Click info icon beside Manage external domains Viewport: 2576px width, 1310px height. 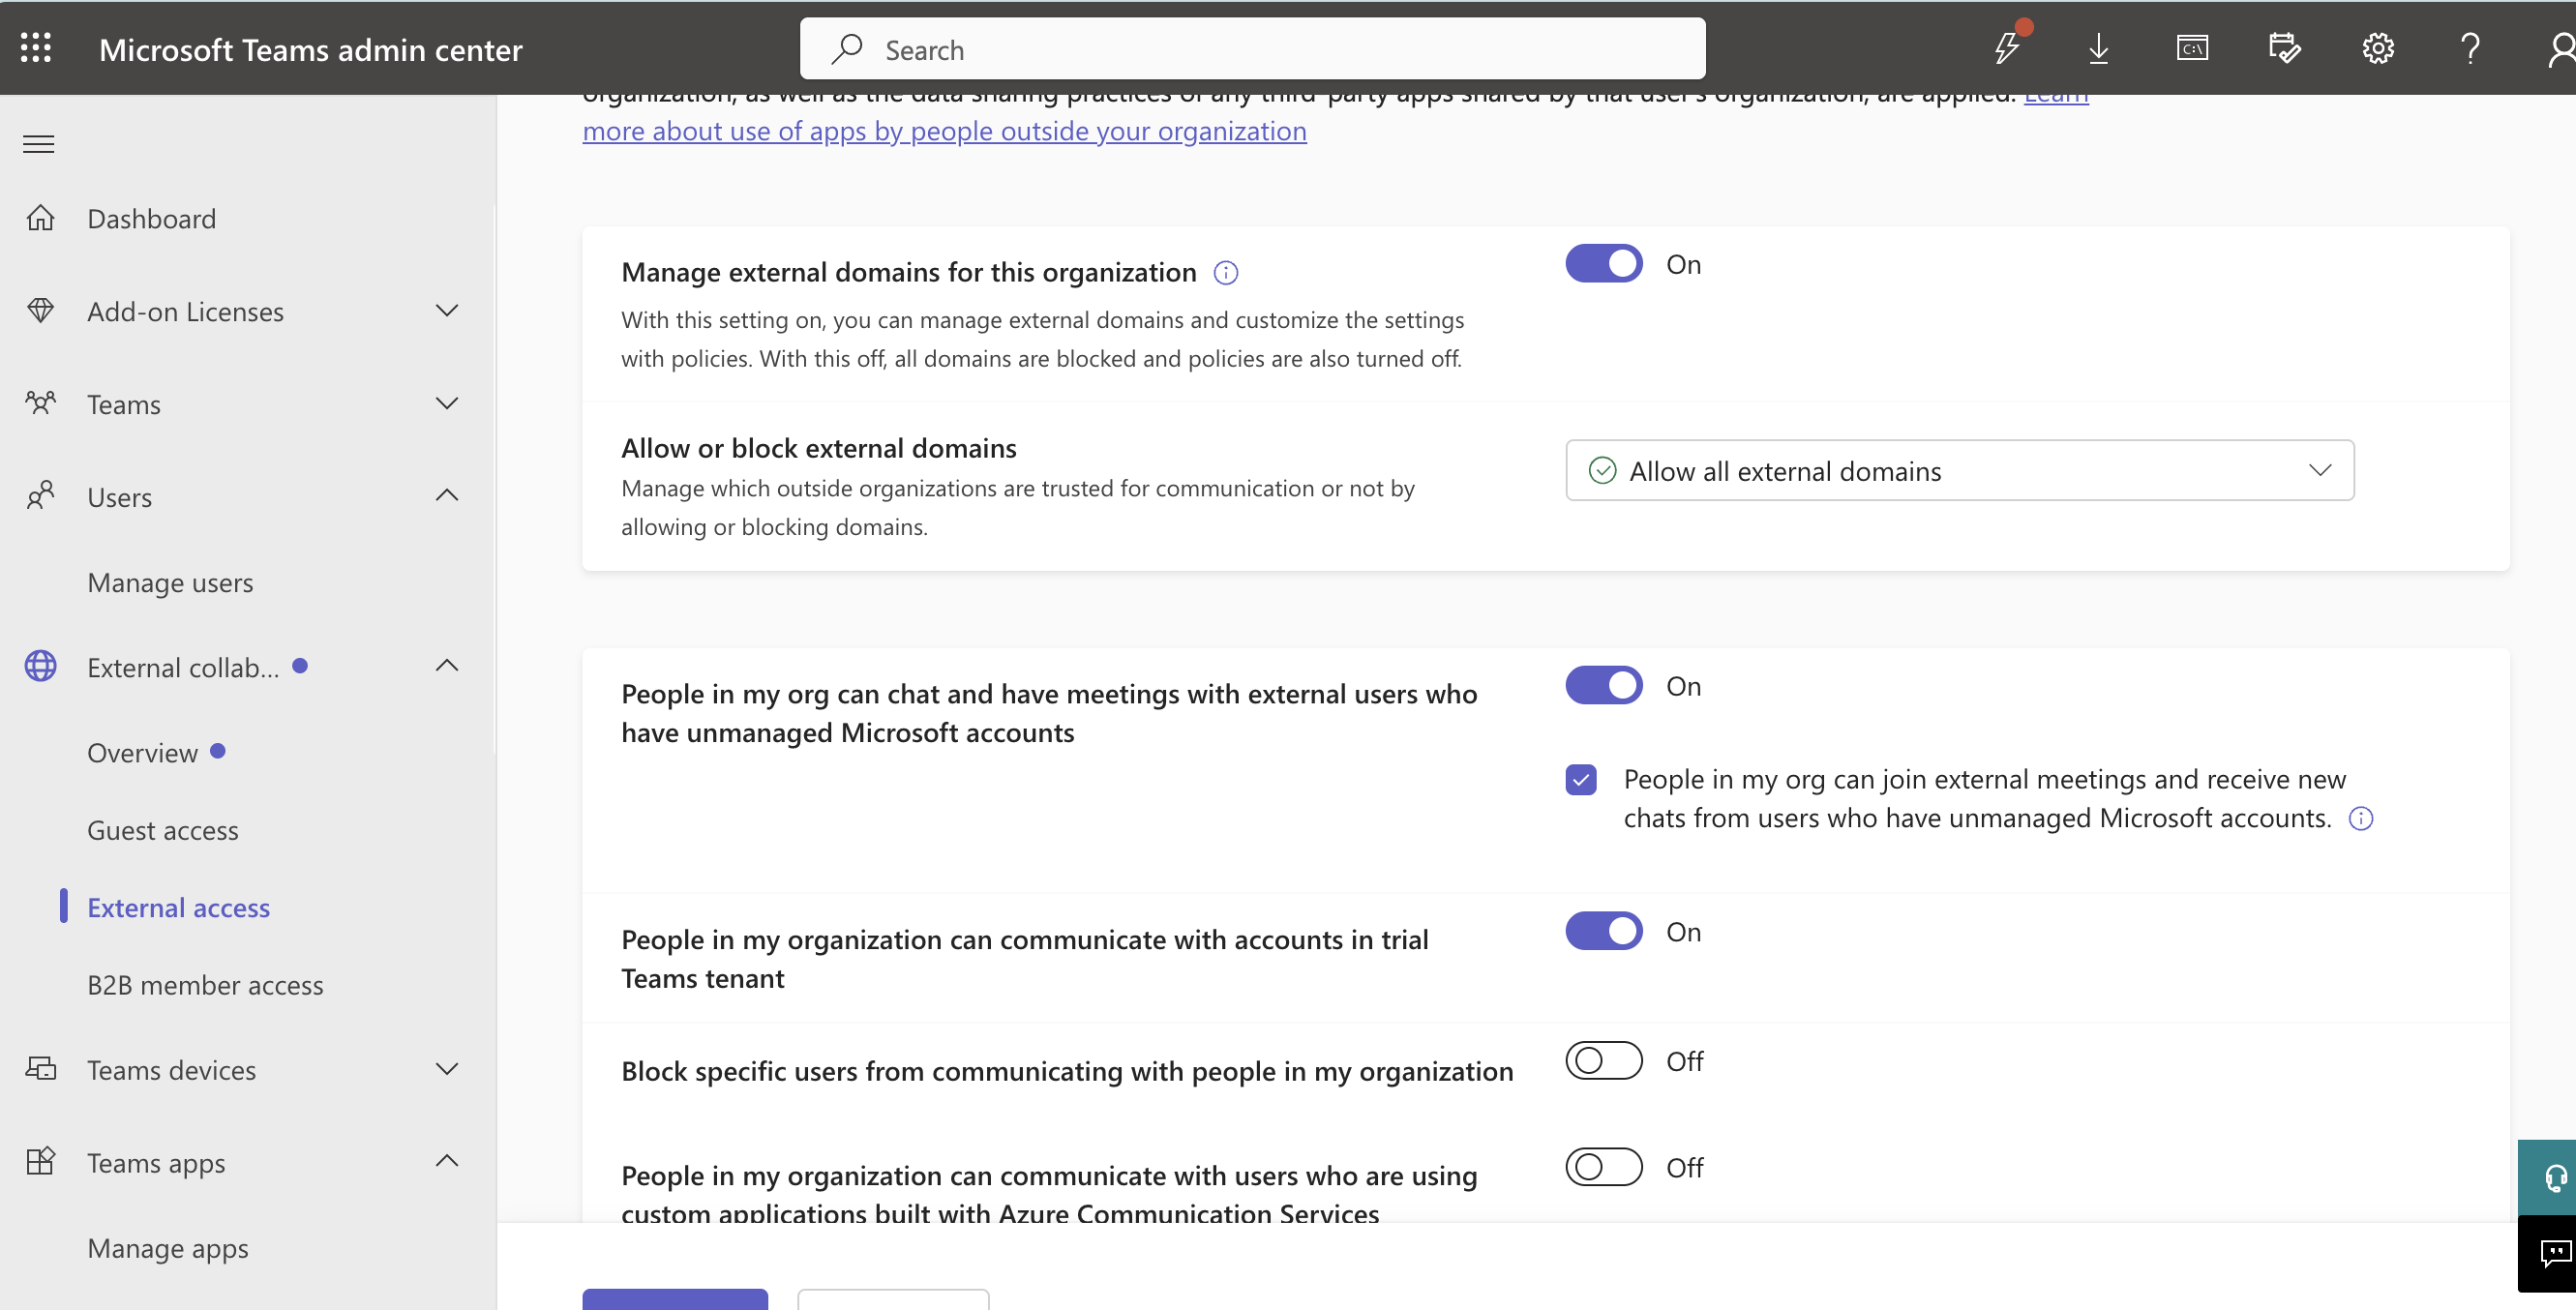(1226, 273)
